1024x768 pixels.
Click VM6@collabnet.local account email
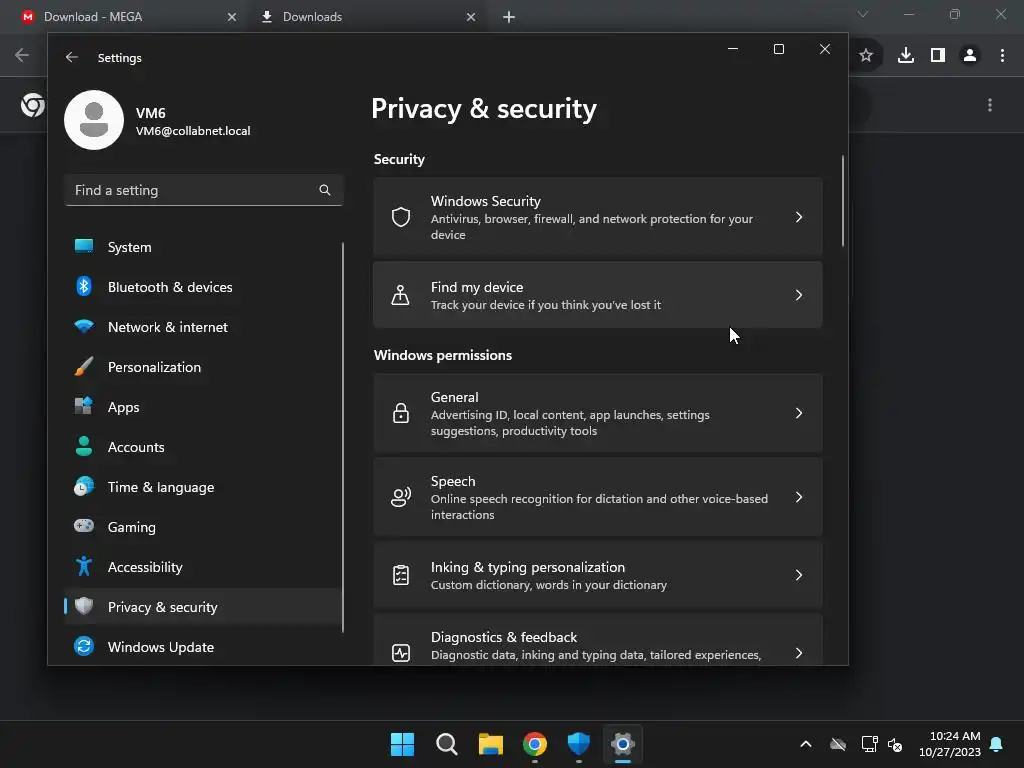click(x=193, y=131)
